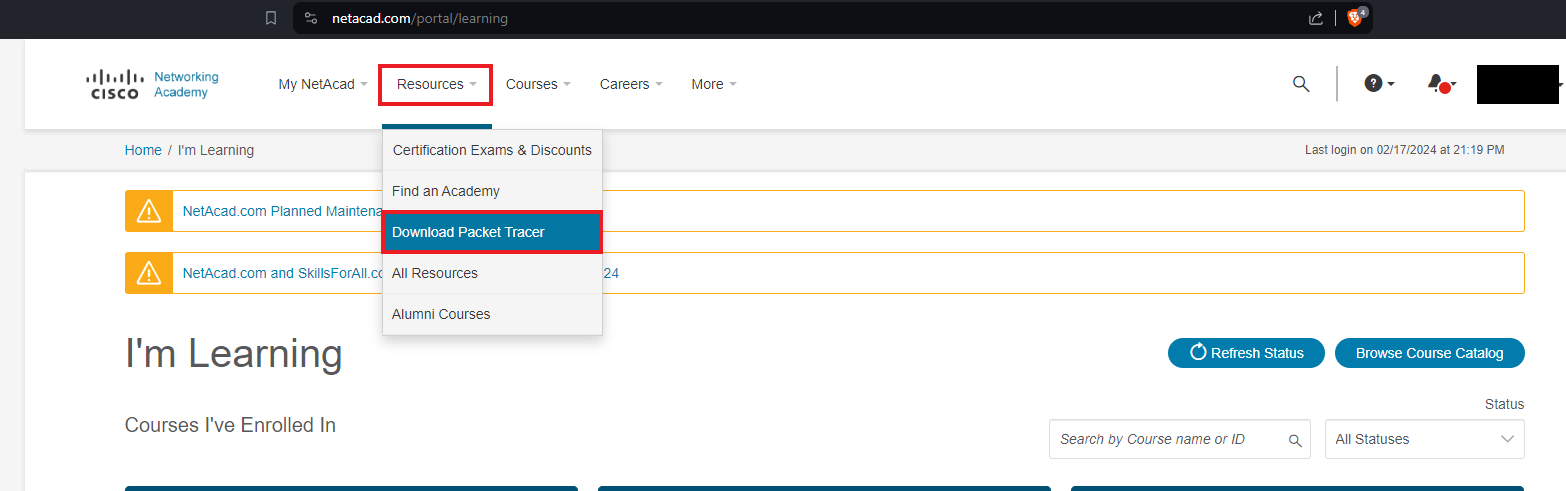The height and width of the screenshot is (491, 1566).
Task: Choose Download Packet Tracer
Action: 492,232
